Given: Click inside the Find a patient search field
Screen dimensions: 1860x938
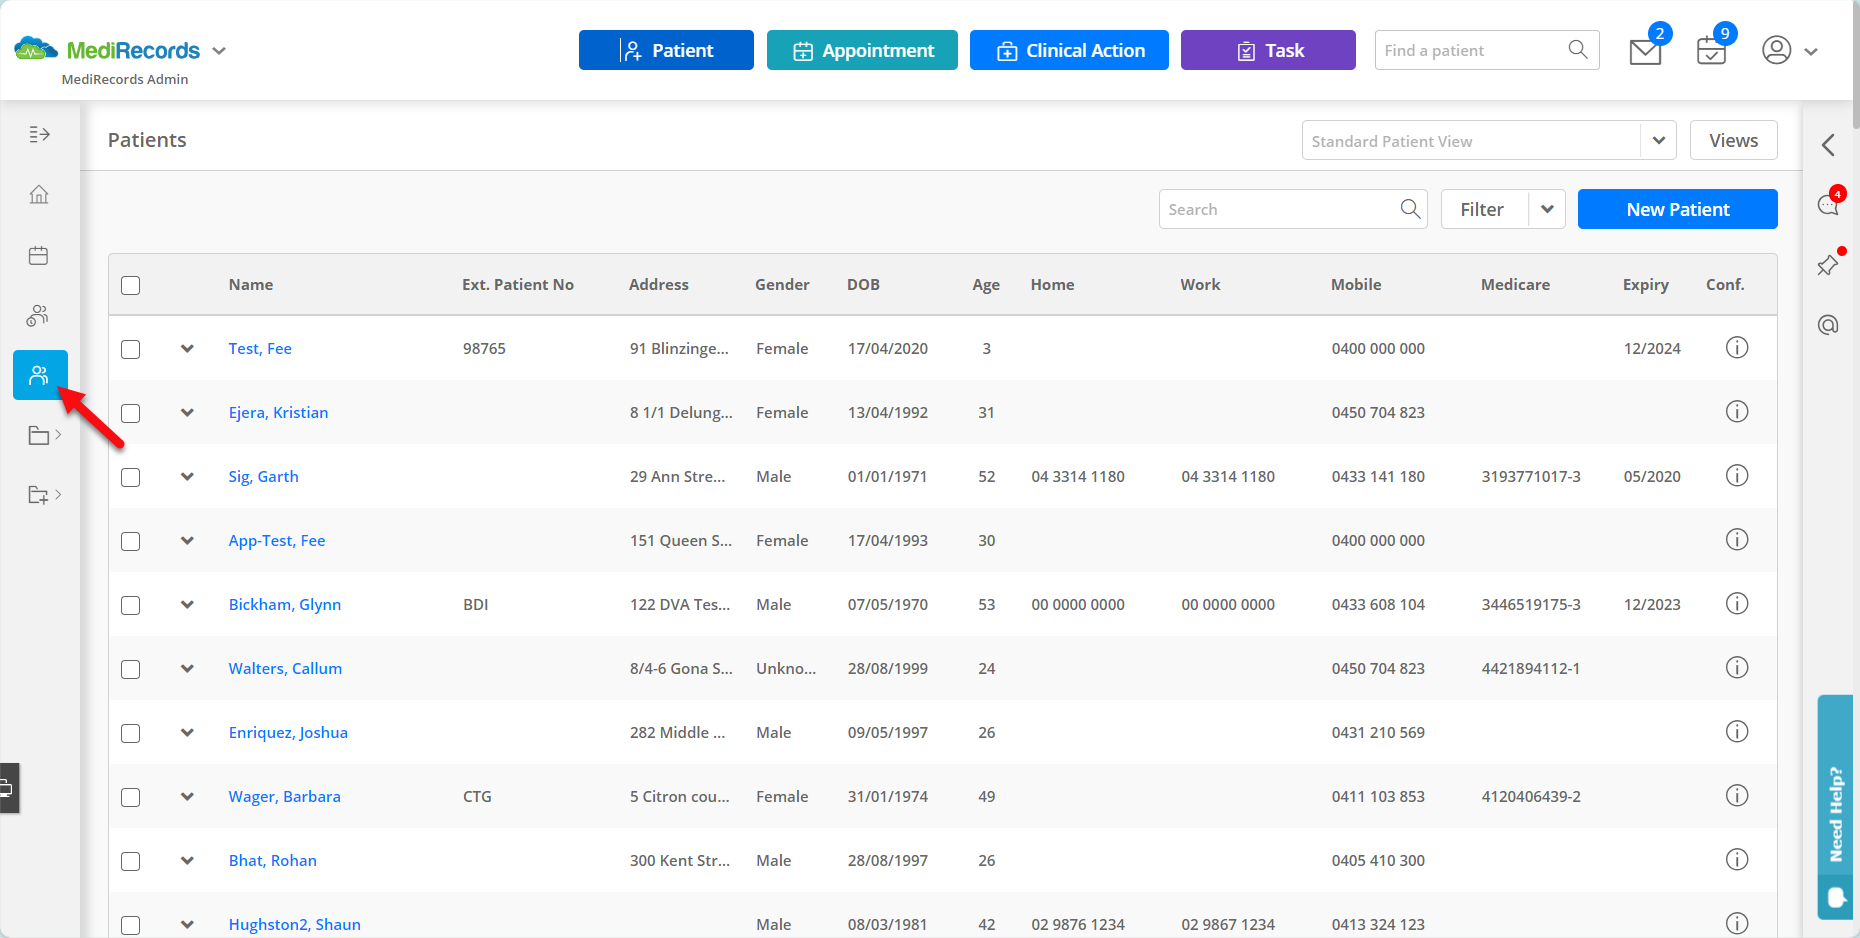Looking at the screenshot, I should click(1460, 50).
